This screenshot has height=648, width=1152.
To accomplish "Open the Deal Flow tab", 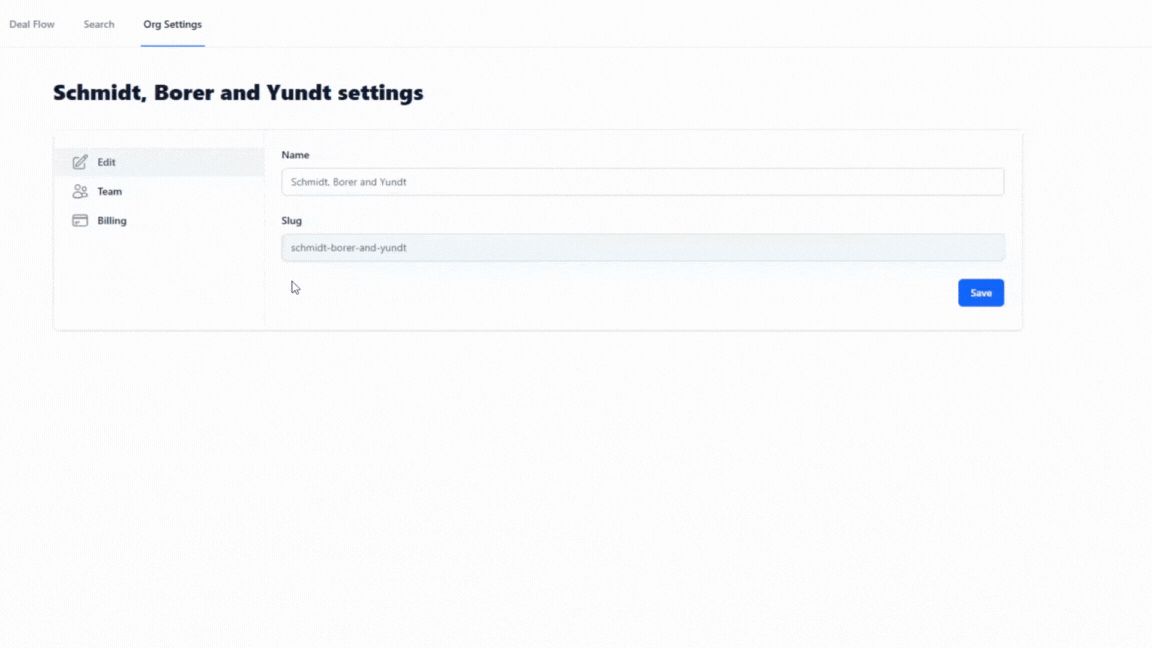I will [x=32, y=24].
